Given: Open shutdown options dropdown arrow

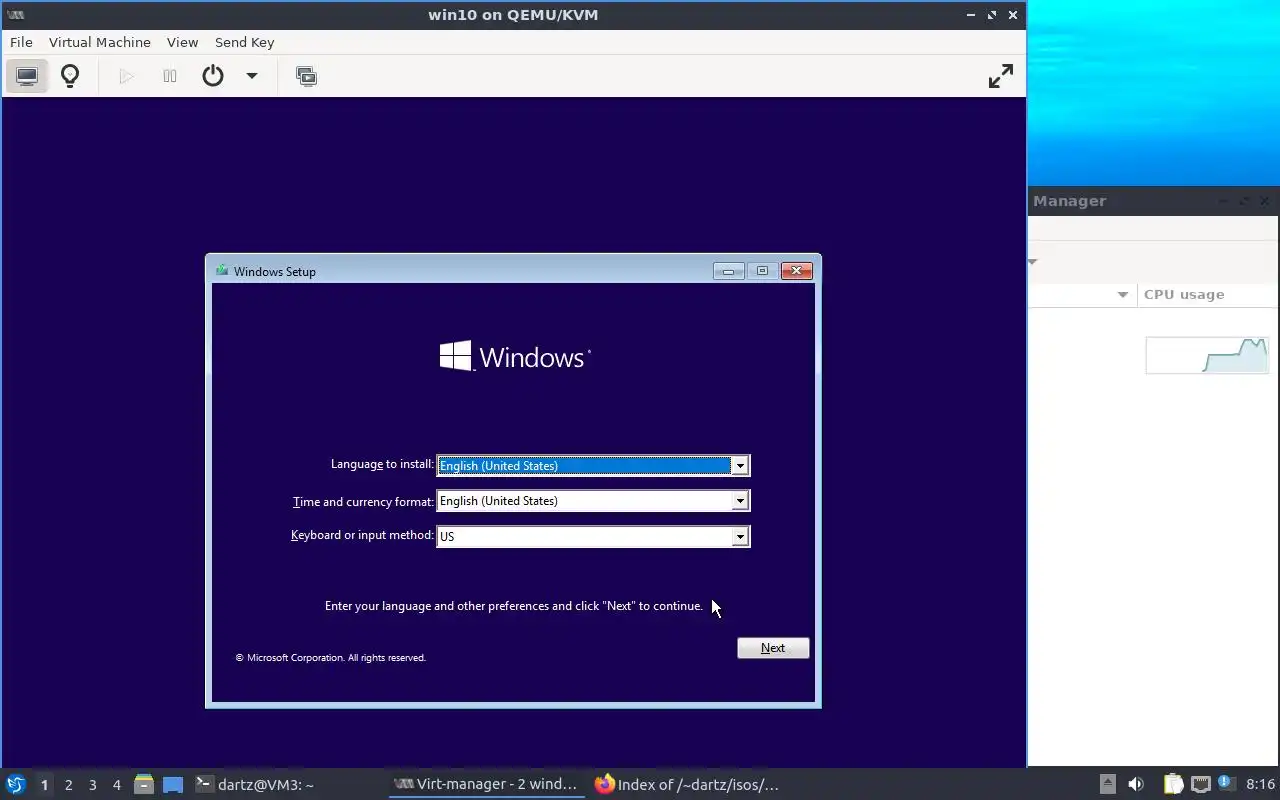Looking at the screenshot, I should (x=252, y=76).
